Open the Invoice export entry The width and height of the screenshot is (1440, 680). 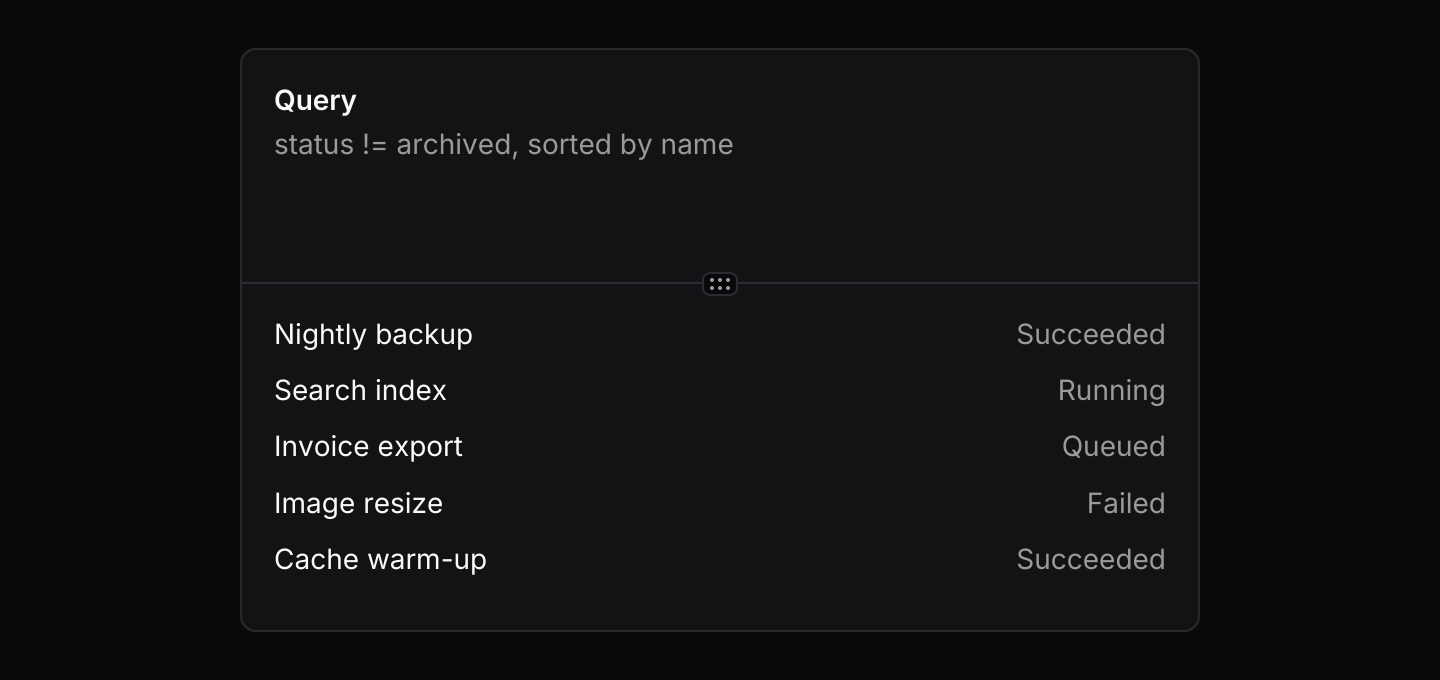720,446
